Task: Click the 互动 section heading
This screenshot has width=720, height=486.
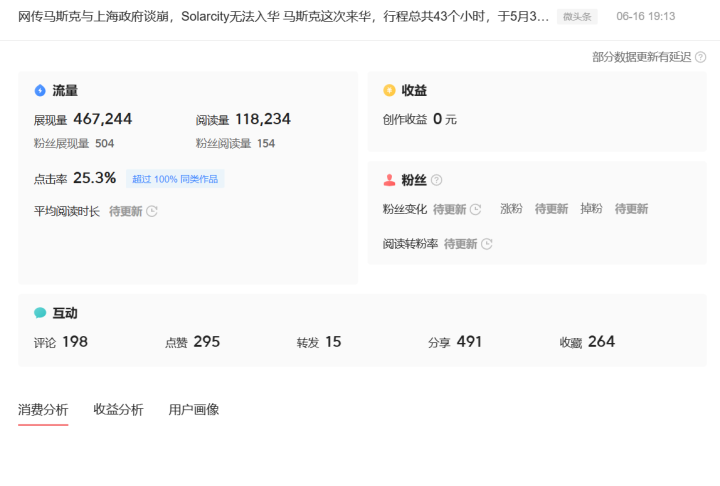Action: [x=65, y=313]
